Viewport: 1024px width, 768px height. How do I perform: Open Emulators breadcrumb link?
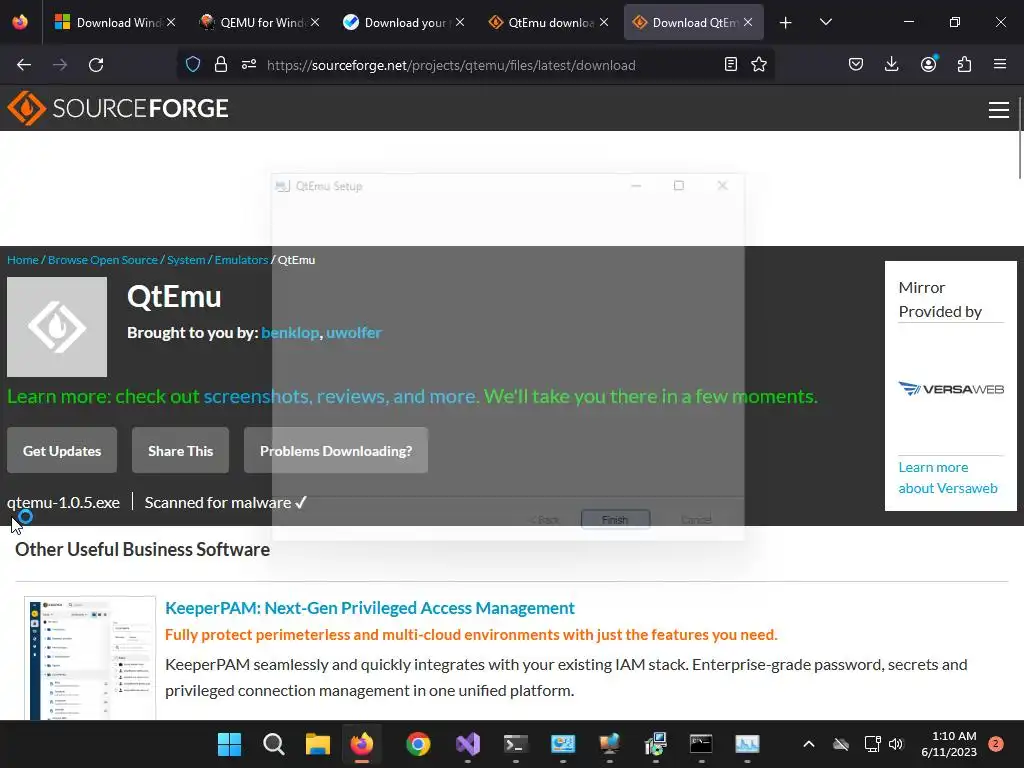(x=242, y=260)
